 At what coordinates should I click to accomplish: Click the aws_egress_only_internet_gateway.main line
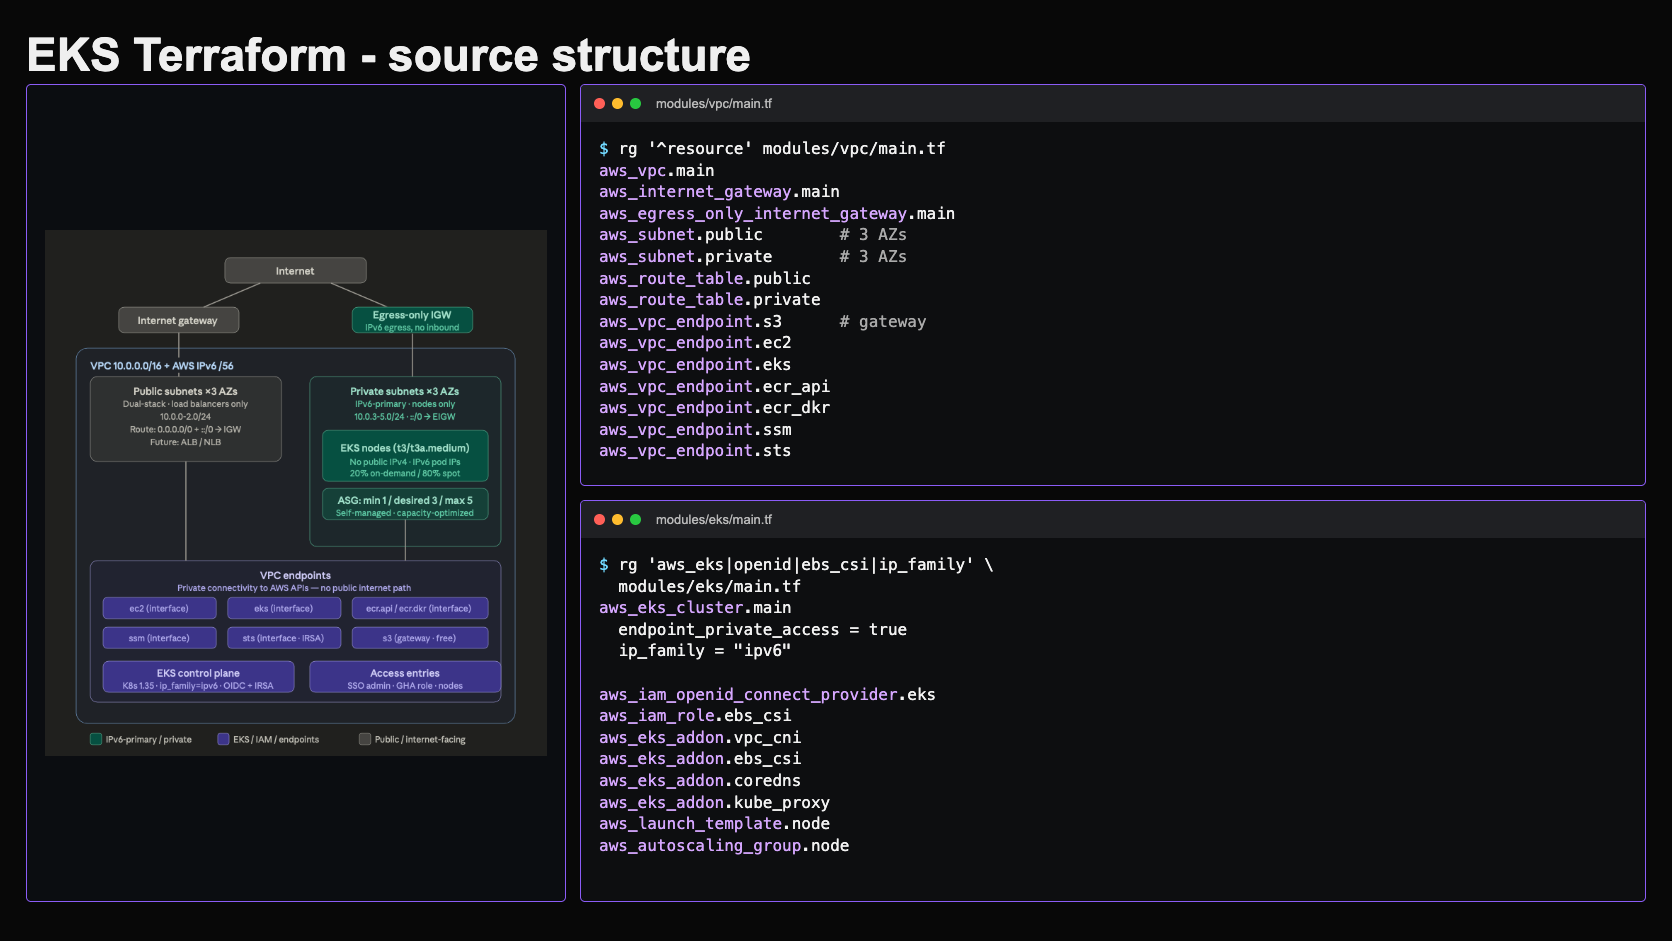click(777, 213)
